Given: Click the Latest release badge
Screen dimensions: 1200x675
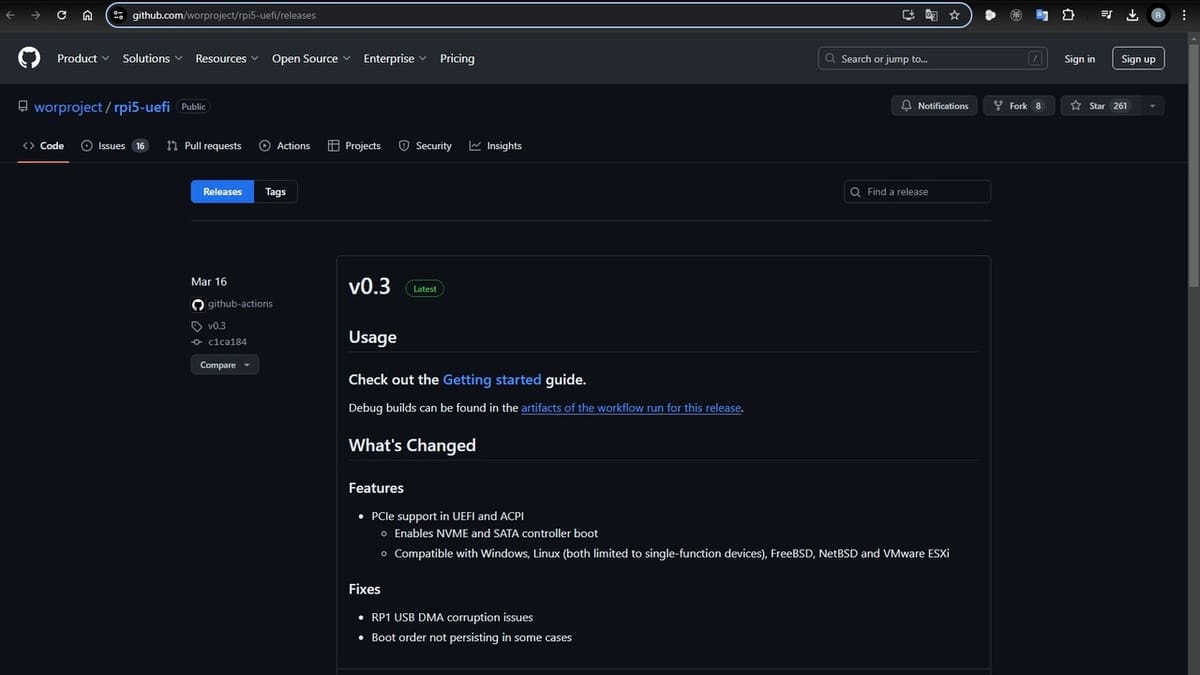Looking at the screenshot, I should [425, 288].
